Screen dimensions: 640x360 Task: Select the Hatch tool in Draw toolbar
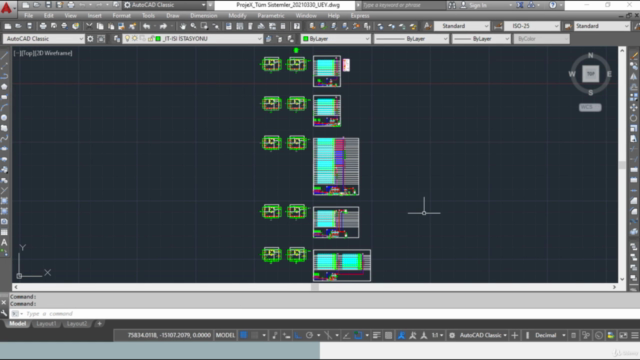click(x=4, y=201)
